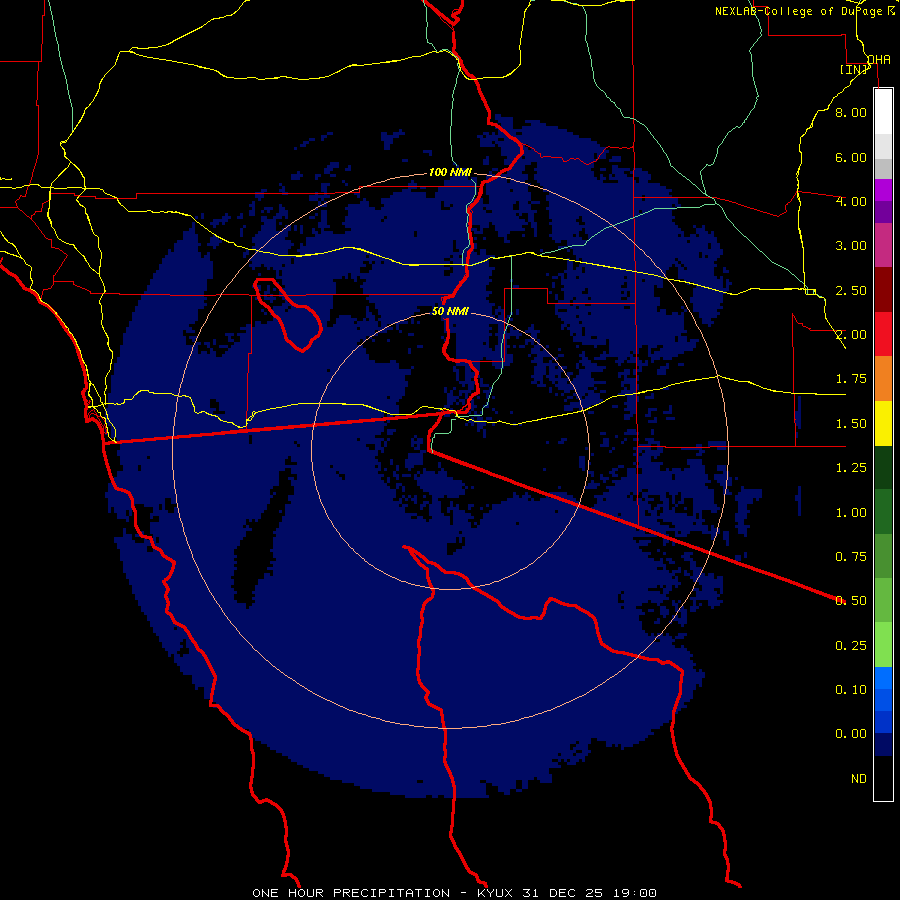The height and width of the screenshot is (900, 900).
Task: Click the 0.75 legend value
Action: (851, 557)
